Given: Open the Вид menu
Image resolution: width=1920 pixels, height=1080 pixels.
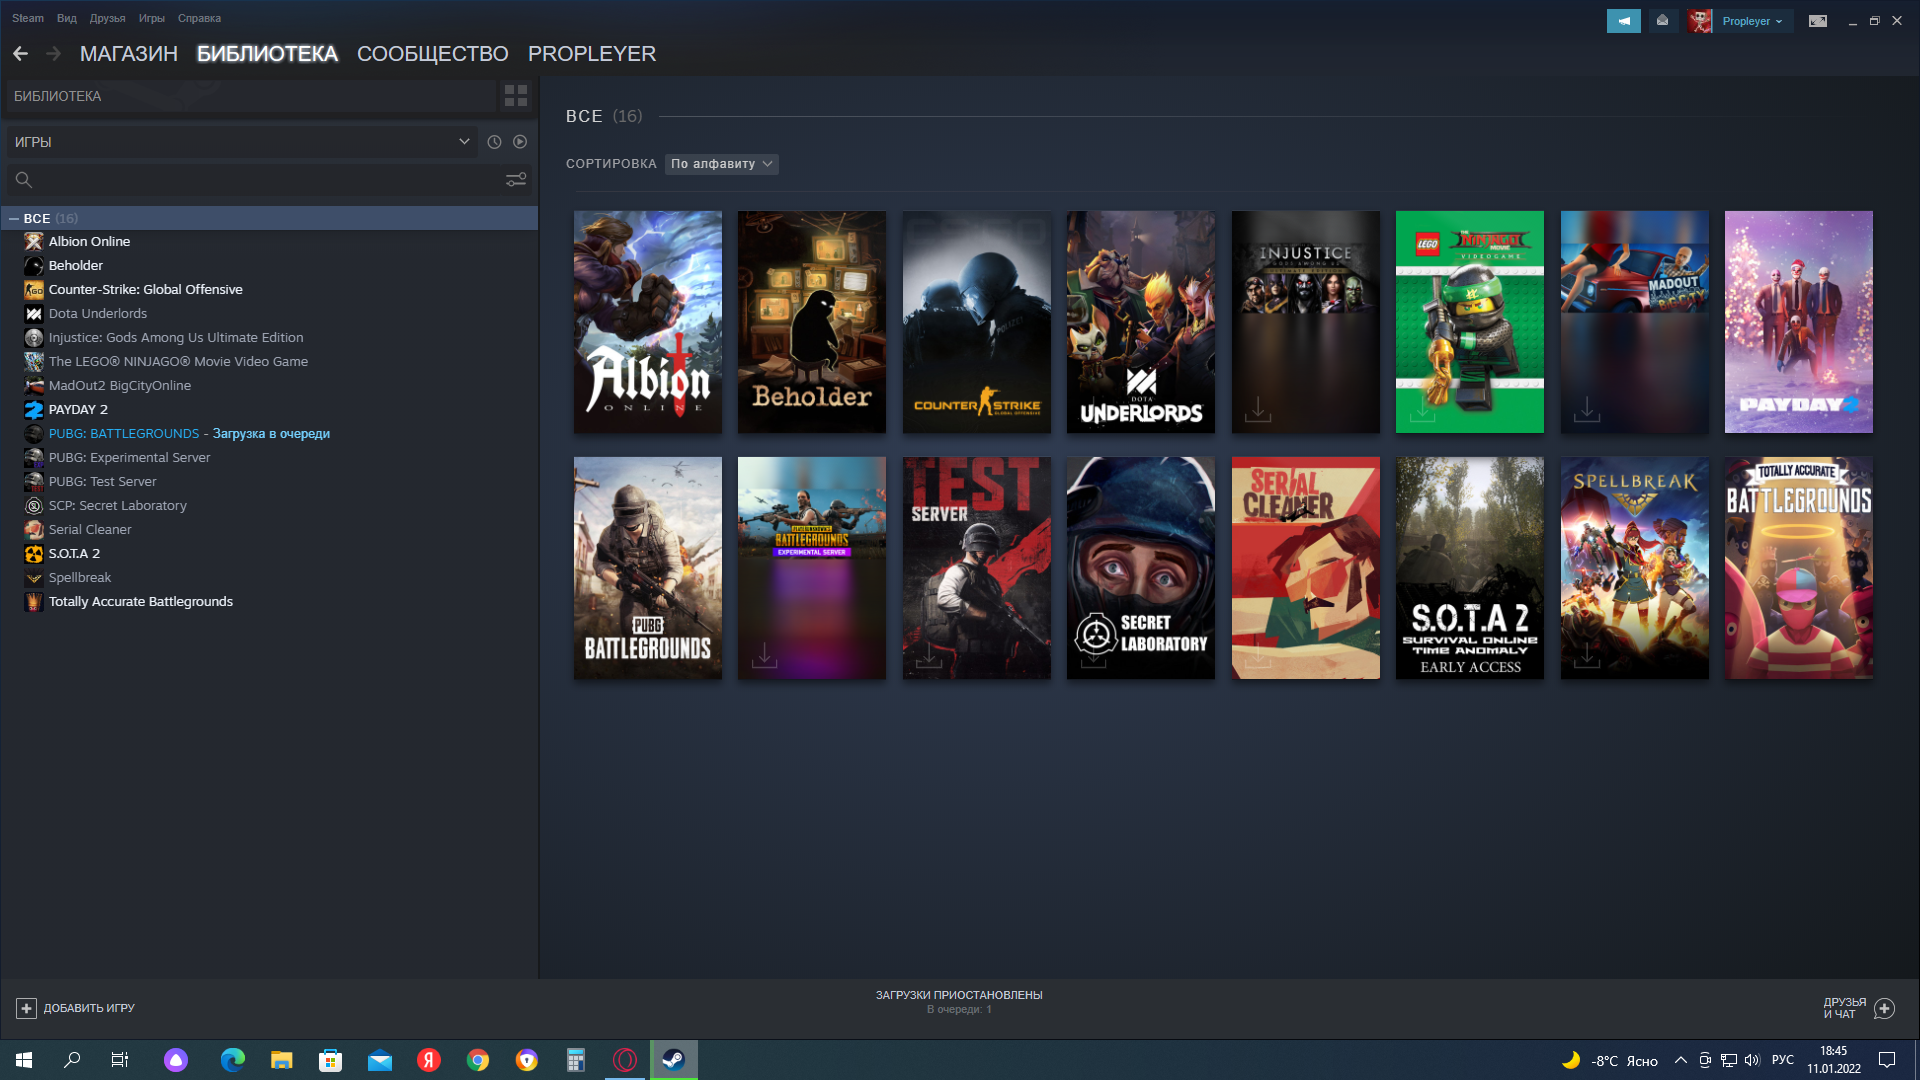Looking at the screenshot, I should (x=67, y=18).
